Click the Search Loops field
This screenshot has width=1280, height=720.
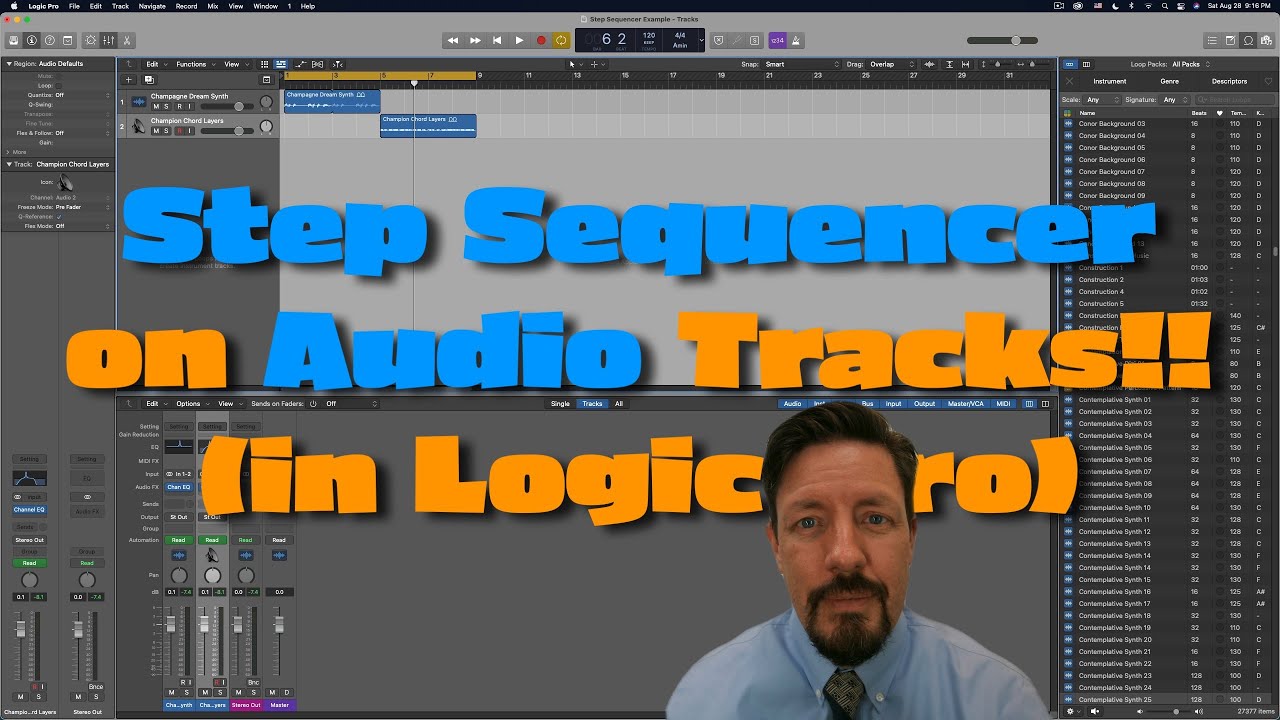click(1234, 100)
